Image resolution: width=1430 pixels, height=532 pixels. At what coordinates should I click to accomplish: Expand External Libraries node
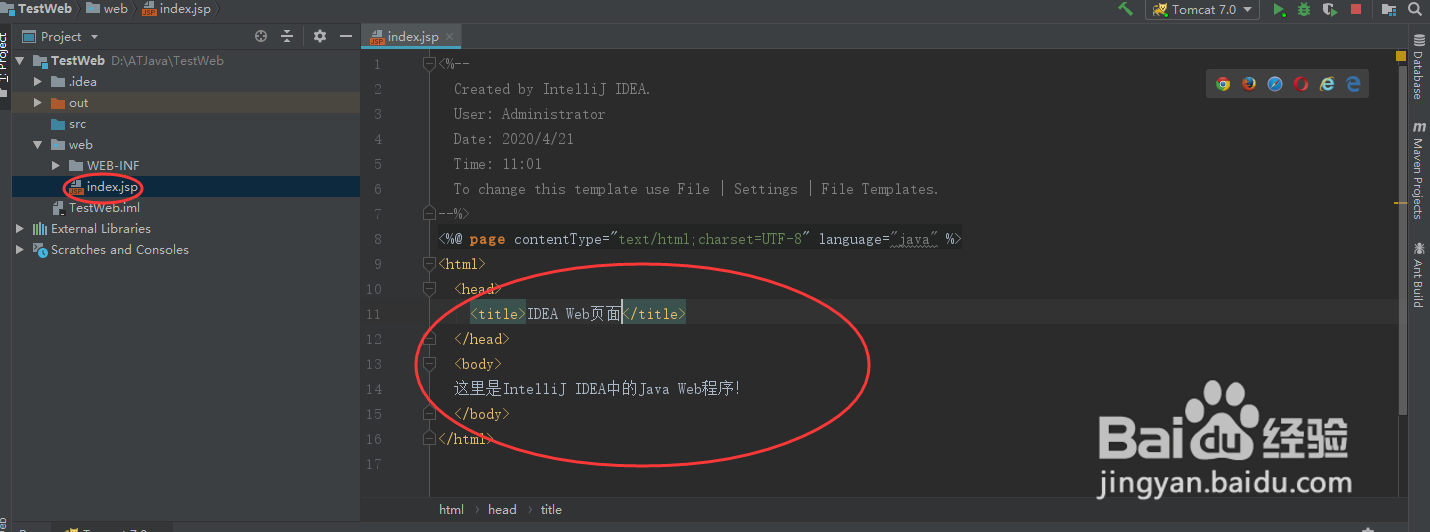pyautogui.click(x=20, y=228)
